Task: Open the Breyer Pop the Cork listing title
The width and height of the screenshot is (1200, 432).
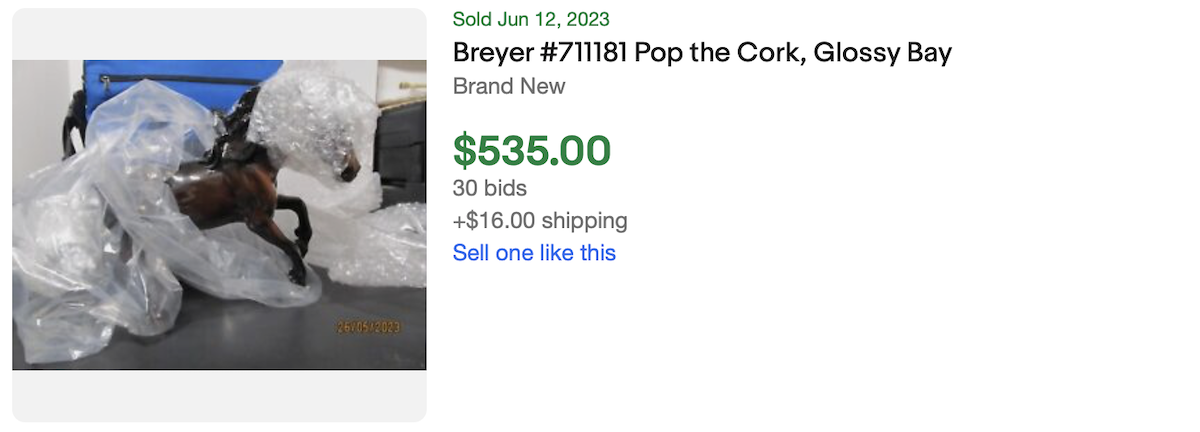Action: [x=702, y=53]
